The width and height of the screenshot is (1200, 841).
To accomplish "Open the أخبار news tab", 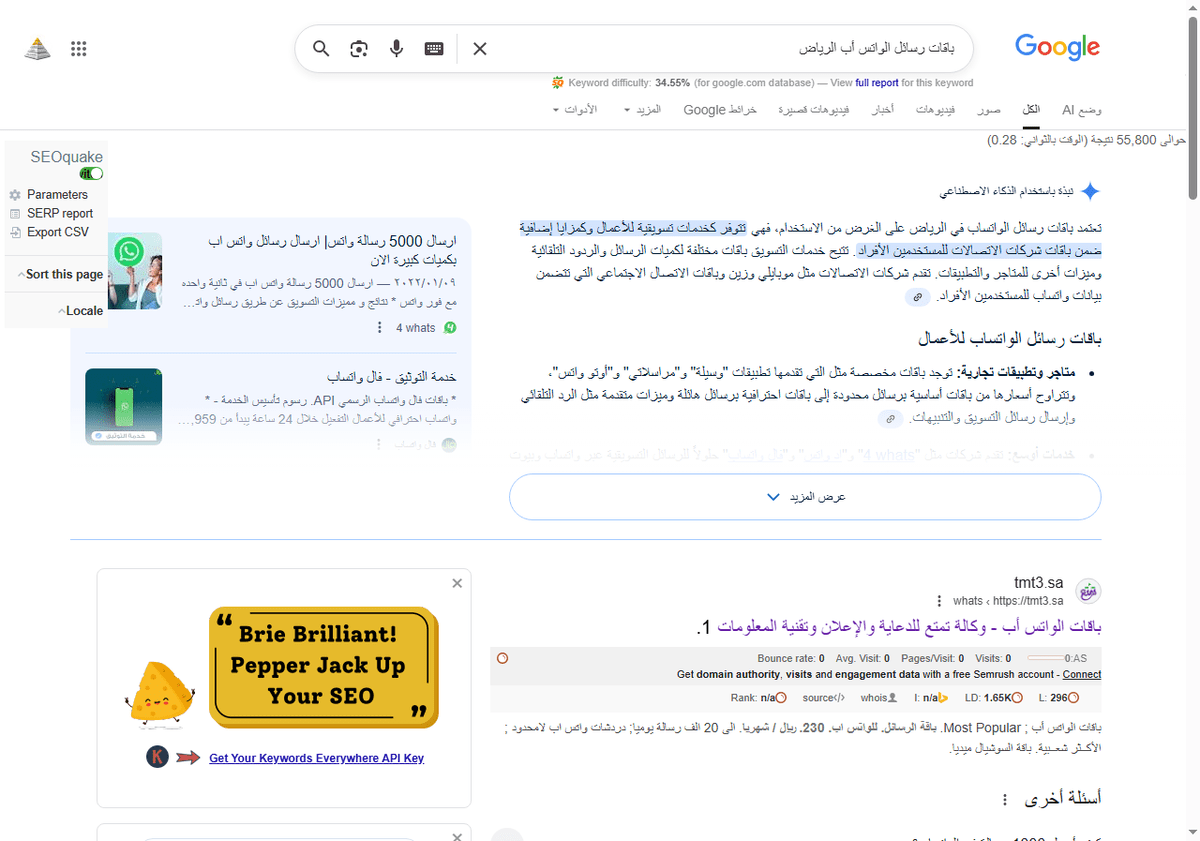I will point(882,110).
